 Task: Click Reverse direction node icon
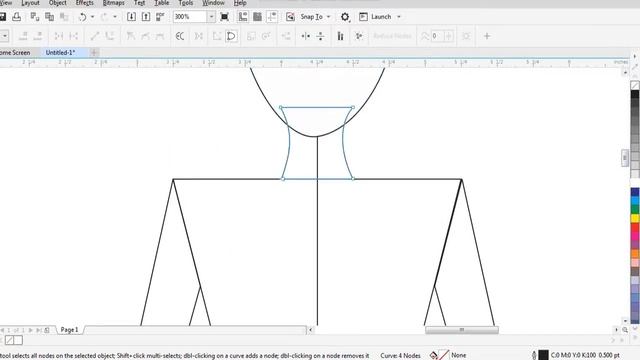[x=180, y=36]
